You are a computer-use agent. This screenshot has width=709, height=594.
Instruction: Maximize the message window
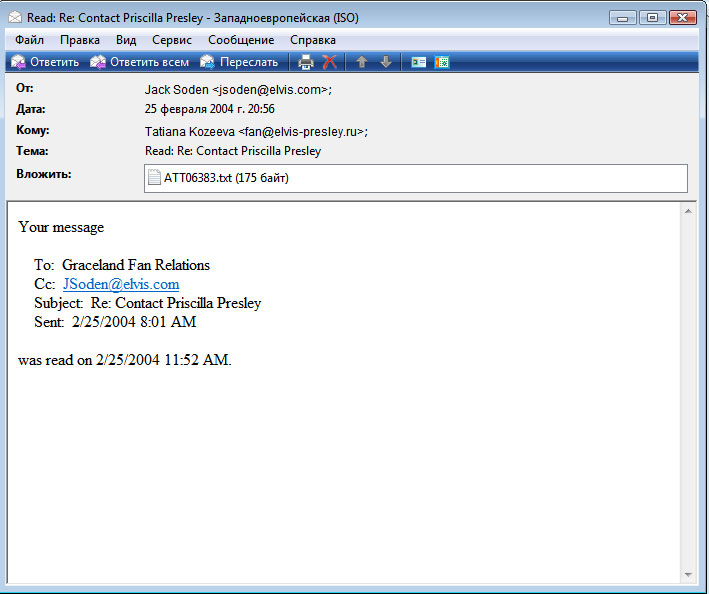pyautogui.click(x=652, y=18)
